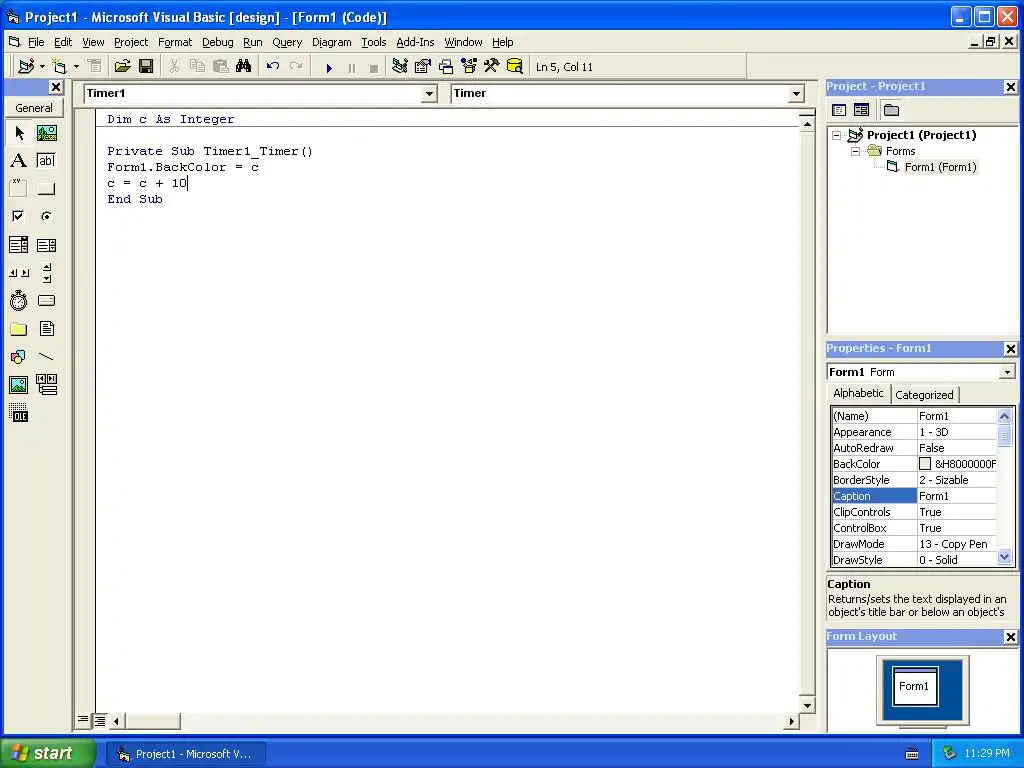Select the CheckBox control tool
The image size is (1024, 768).
[19, 216]
